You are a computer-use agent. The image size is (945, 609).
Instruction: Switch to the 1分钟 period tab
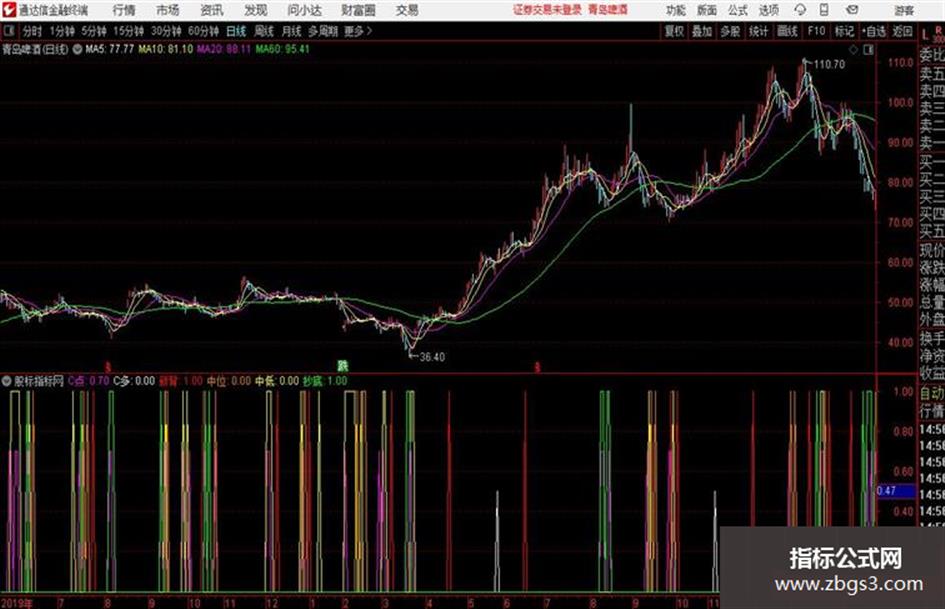(x=61, y=31)
